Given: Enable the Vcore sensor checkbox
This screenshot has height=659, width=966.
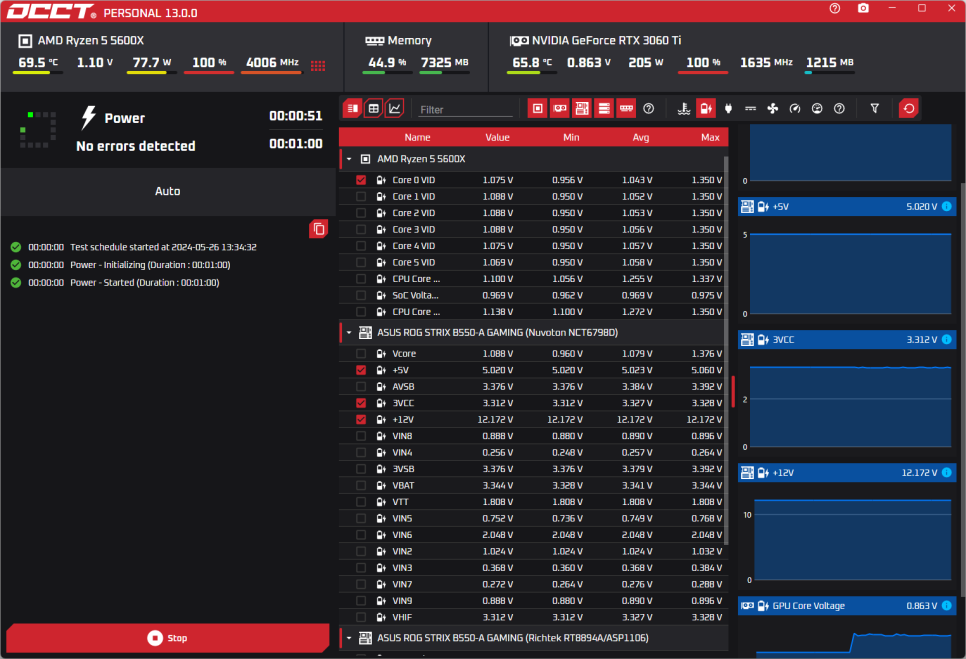Looking at the screenshot, I should tap(361, 354).
